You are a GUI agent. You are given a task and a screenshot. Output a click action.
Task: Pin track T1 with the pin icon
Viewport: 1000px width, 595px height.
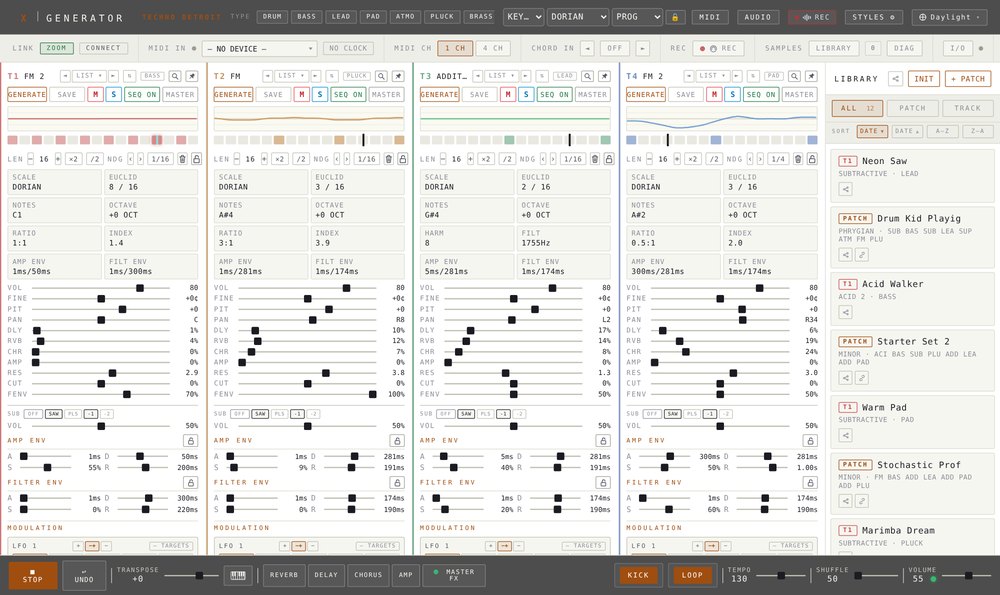(x=191, y=76)
